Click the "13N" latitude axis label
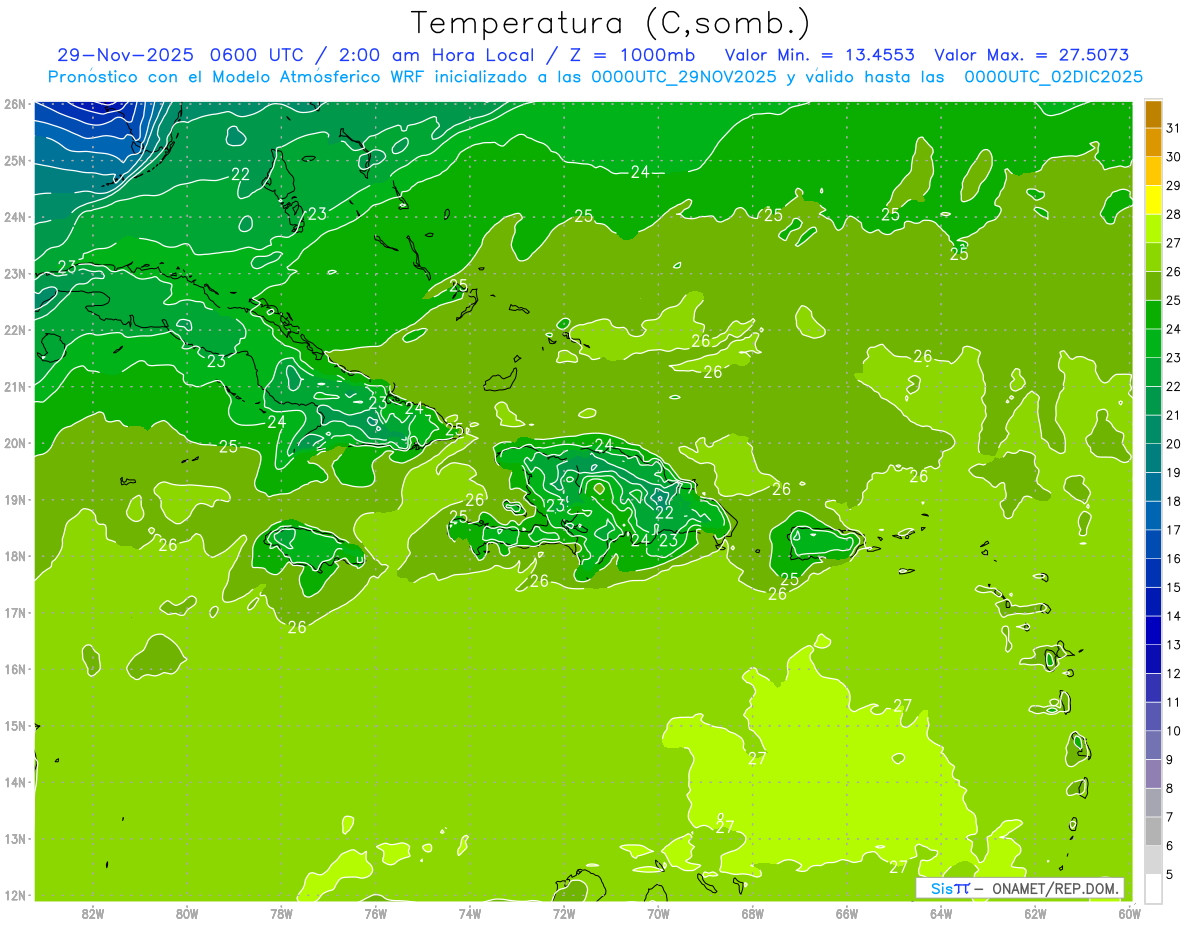Image resolution: width=1200 pixels, height=927 pixels. [x=15, y=839]
